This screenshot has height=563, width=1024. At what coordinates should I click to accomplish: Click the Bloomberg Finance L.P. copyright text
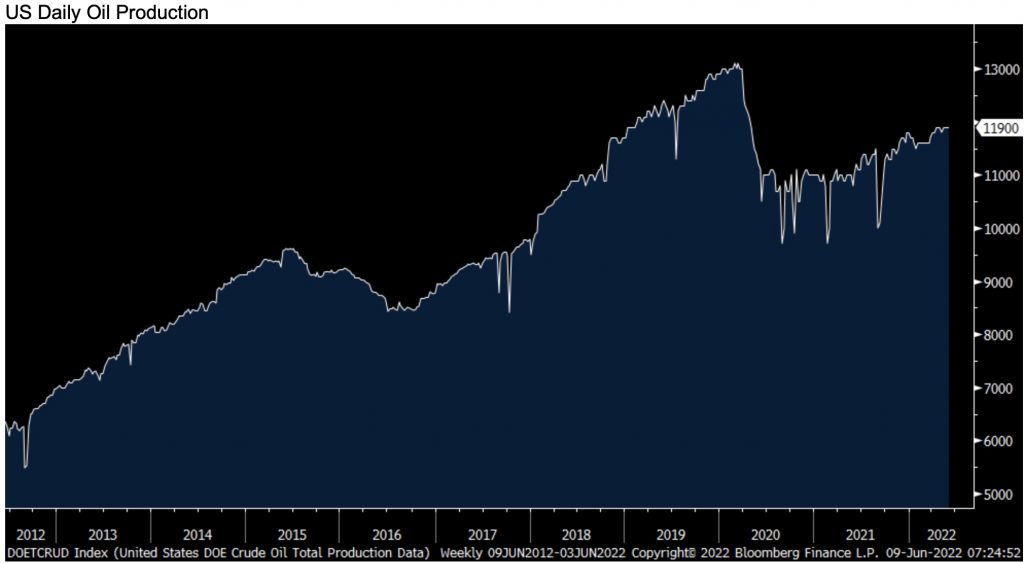(787, 553)
